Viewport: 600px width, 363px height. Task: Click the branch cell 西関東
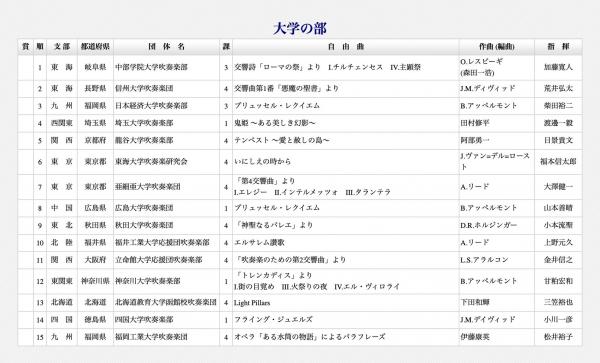62,123
